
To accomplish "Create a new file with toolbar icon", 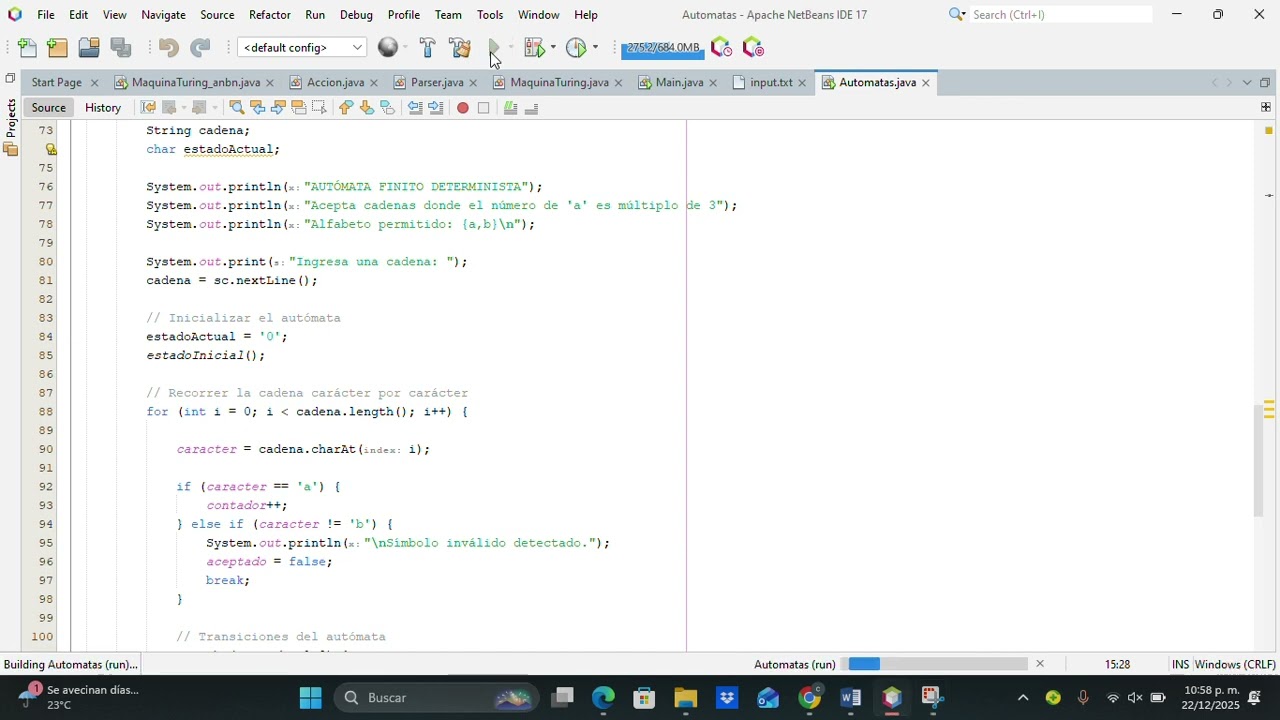I will pyautogui.click(x=27, y=47).
